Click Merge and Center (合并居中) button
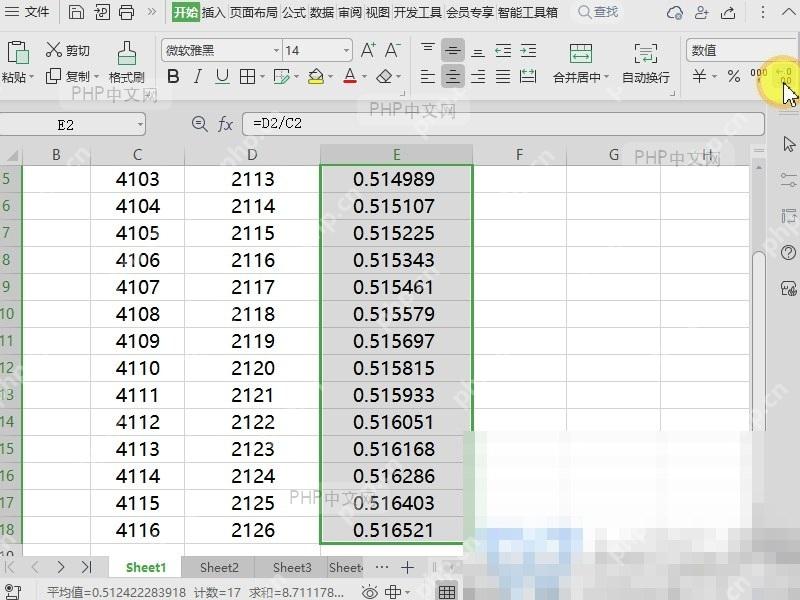Viewport: 800px width, 600px height. (x=581, y=62)
